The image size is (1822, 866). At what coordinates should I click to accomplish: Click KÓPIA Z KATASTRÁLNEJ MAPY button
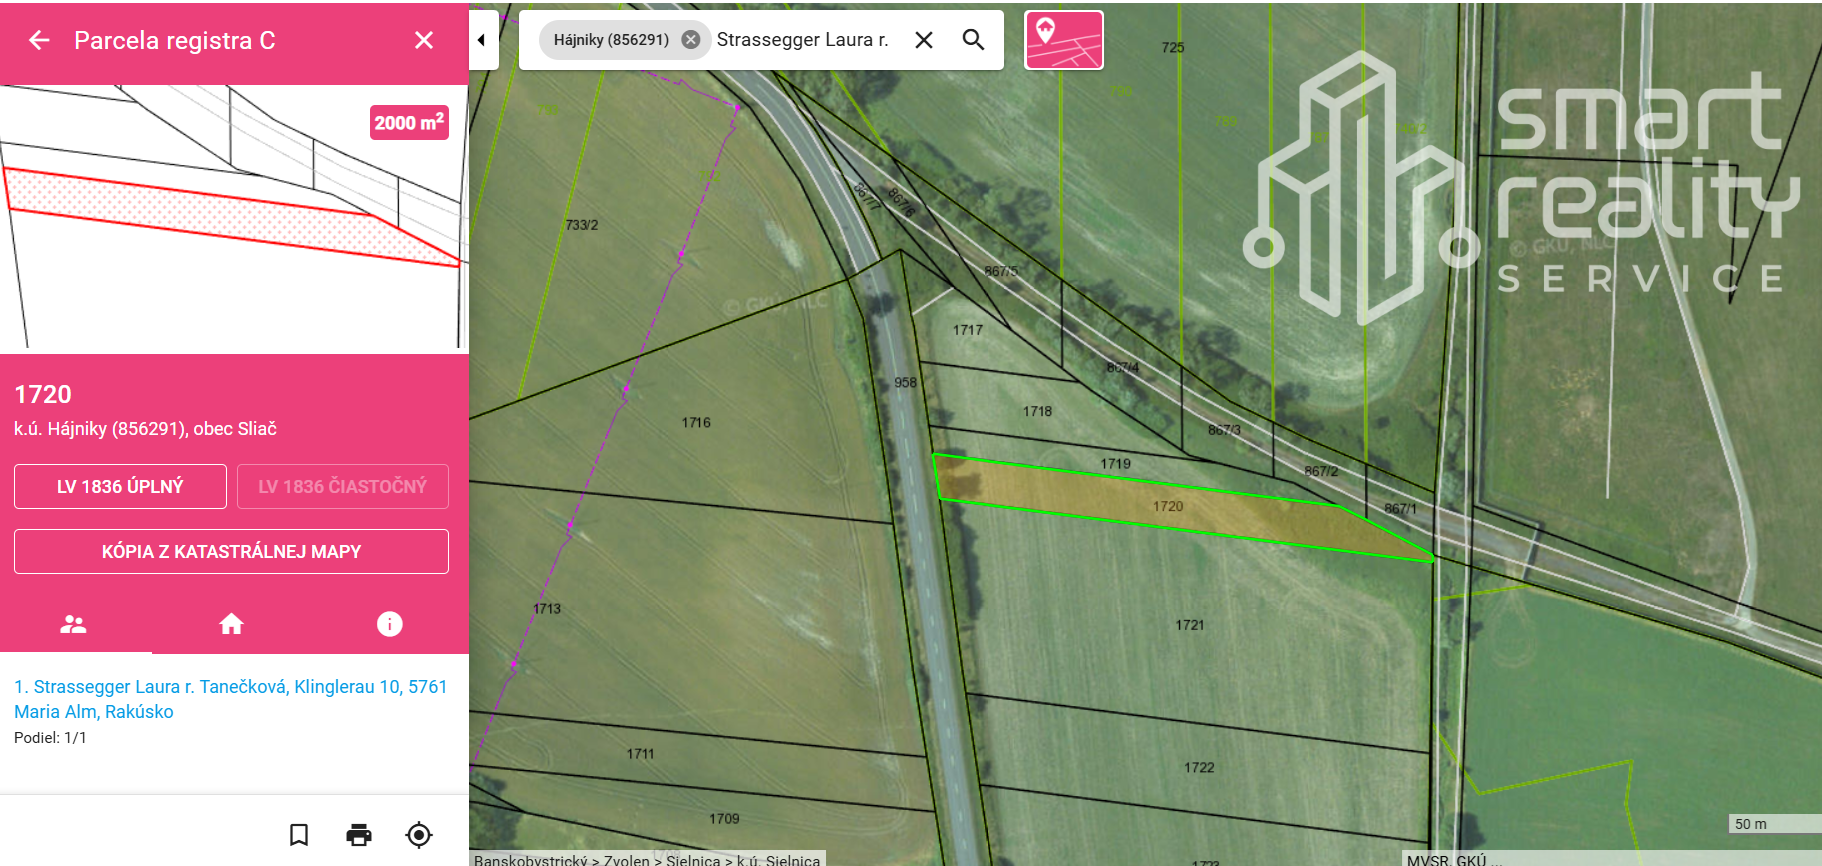[231, 552]
